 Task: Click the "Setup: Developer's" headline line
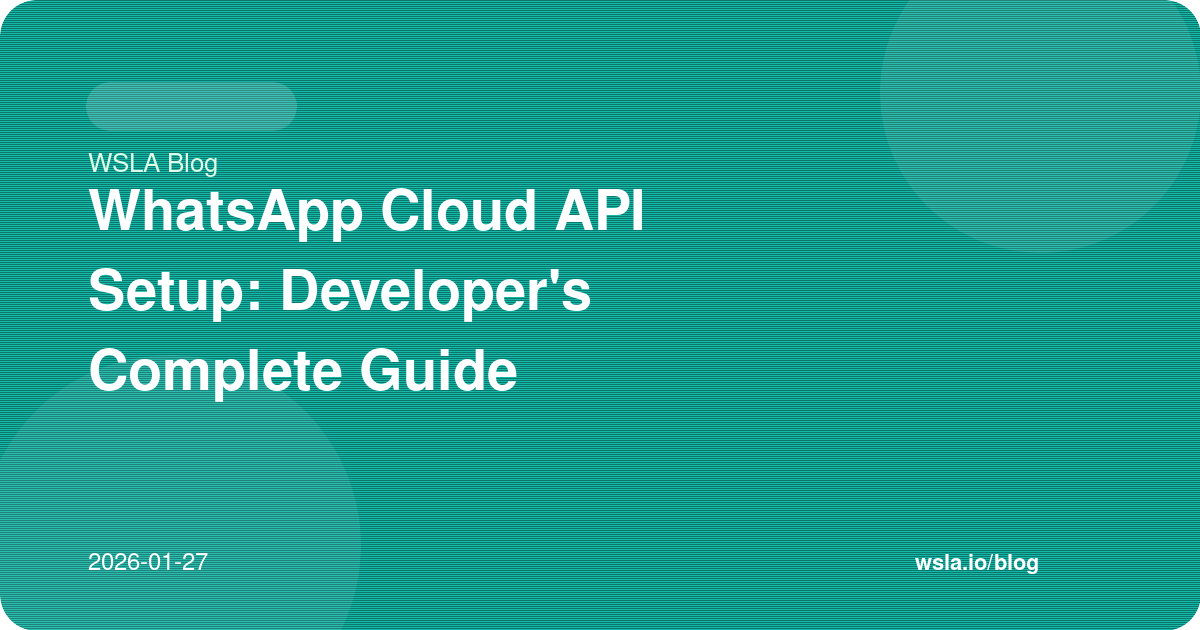(340, 292)
